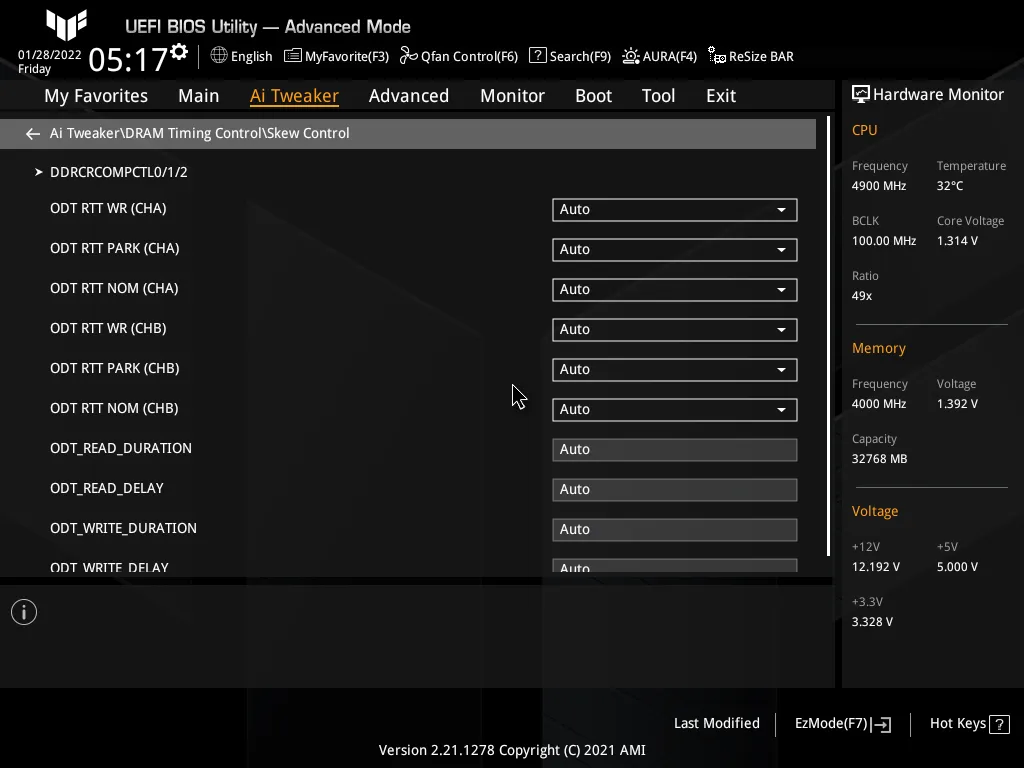Open the ODT RTT PARK (CHB) dropdown
The width and height of the screenshot is (1024, 768).
coord(675,370)
